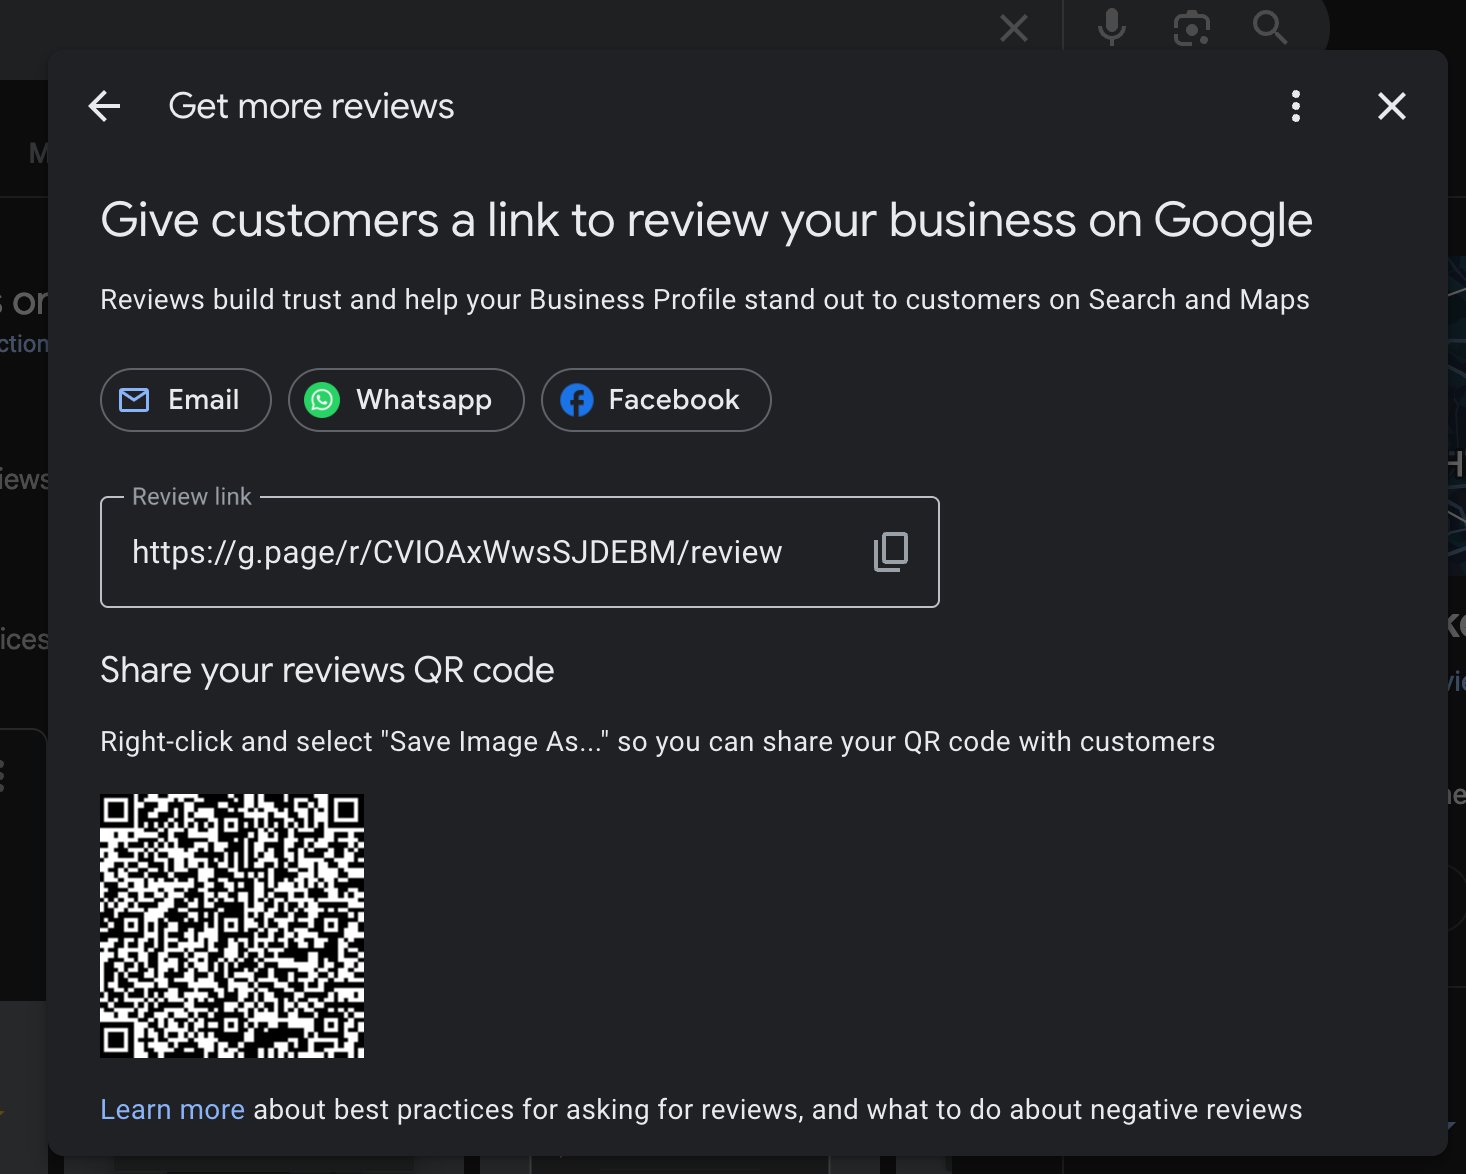Viewport: 1466px width, 1174px height.
Task: Close the Get more reviews dialog
Action: (x=1392, y=106)
